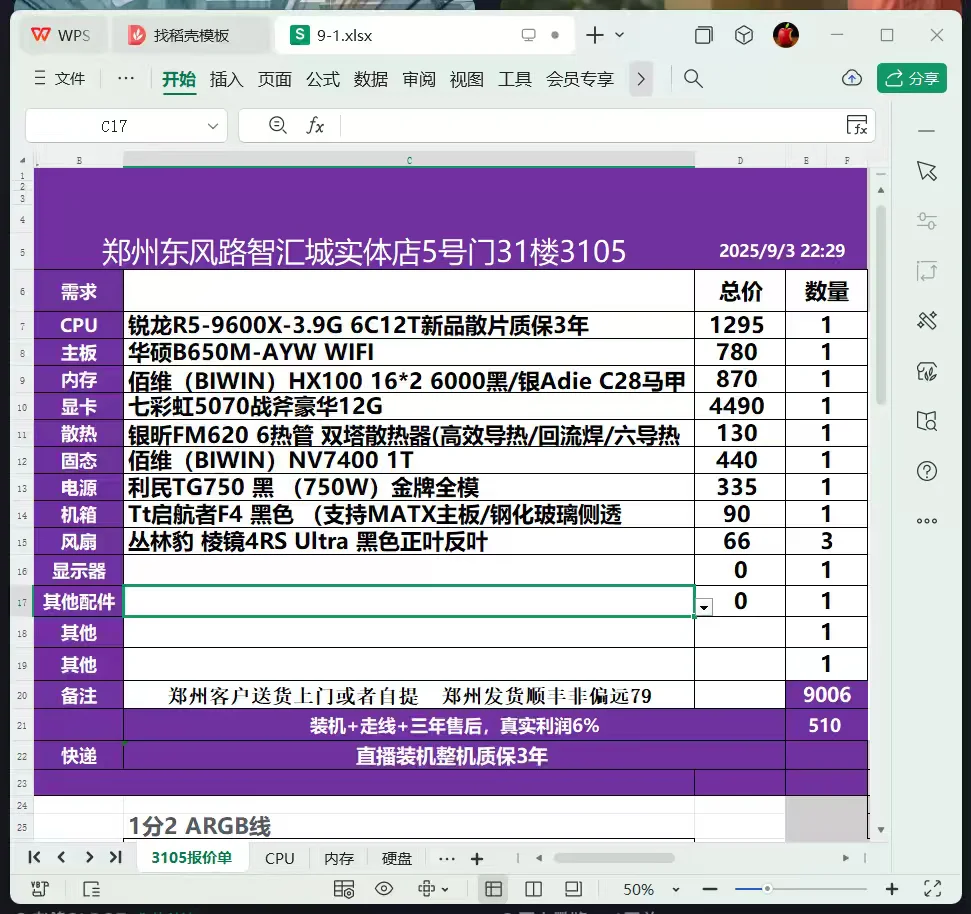
Task: Go to previous sheet arrow
Action: pos(61,857)
